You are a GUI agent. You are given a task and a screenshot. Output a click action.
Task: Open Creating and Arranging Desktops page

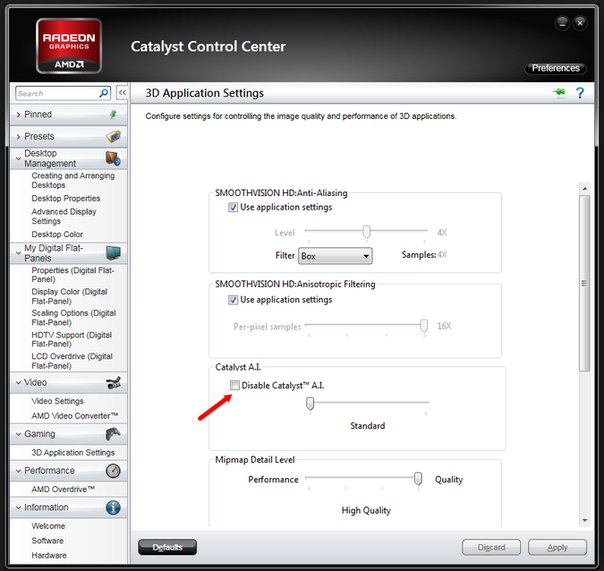(x=73, y=180)
